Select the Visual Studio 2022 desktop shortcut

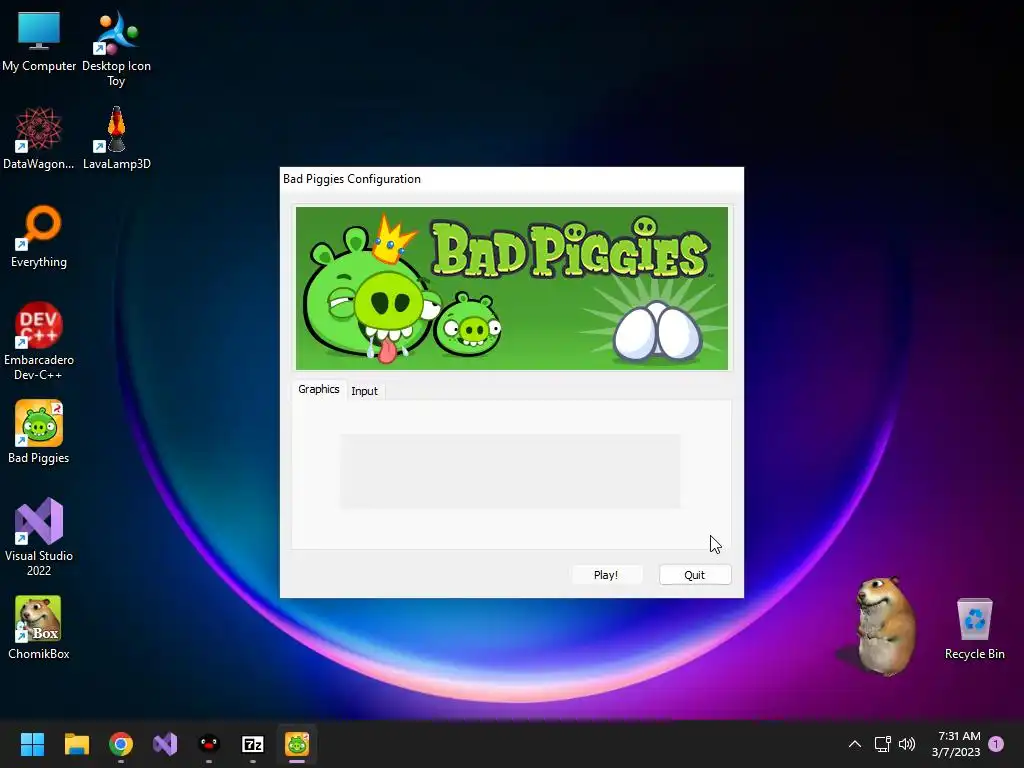[x=39, y=537]
